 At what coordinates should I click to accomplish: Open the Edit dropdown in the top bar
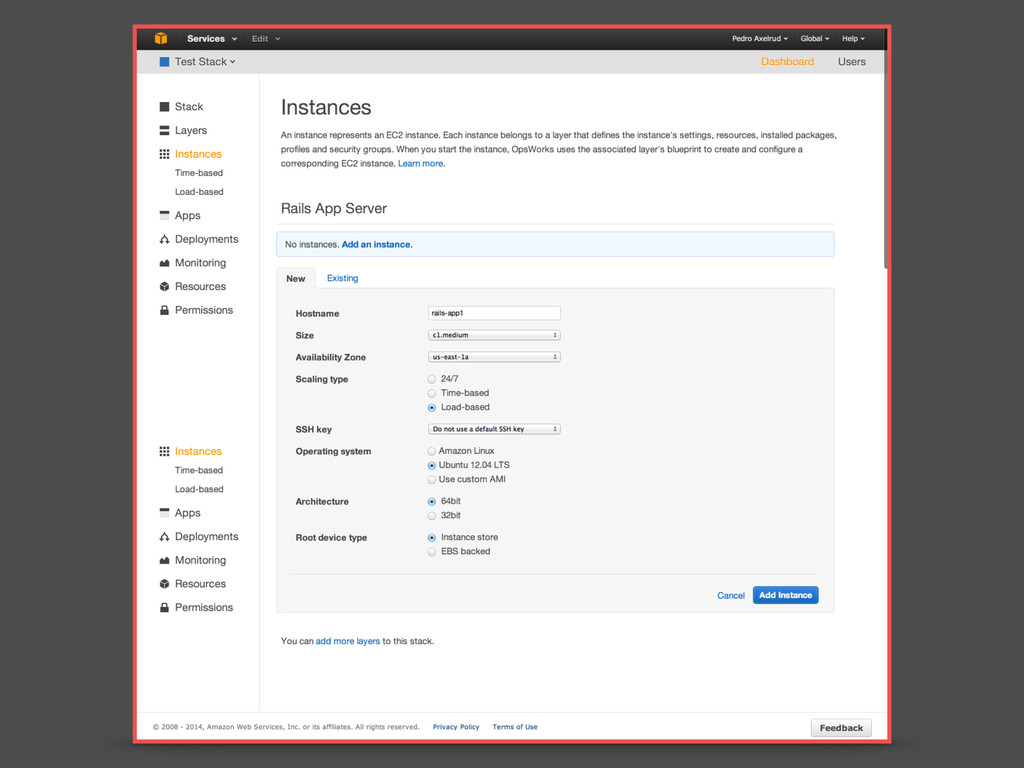pos(266,39)
